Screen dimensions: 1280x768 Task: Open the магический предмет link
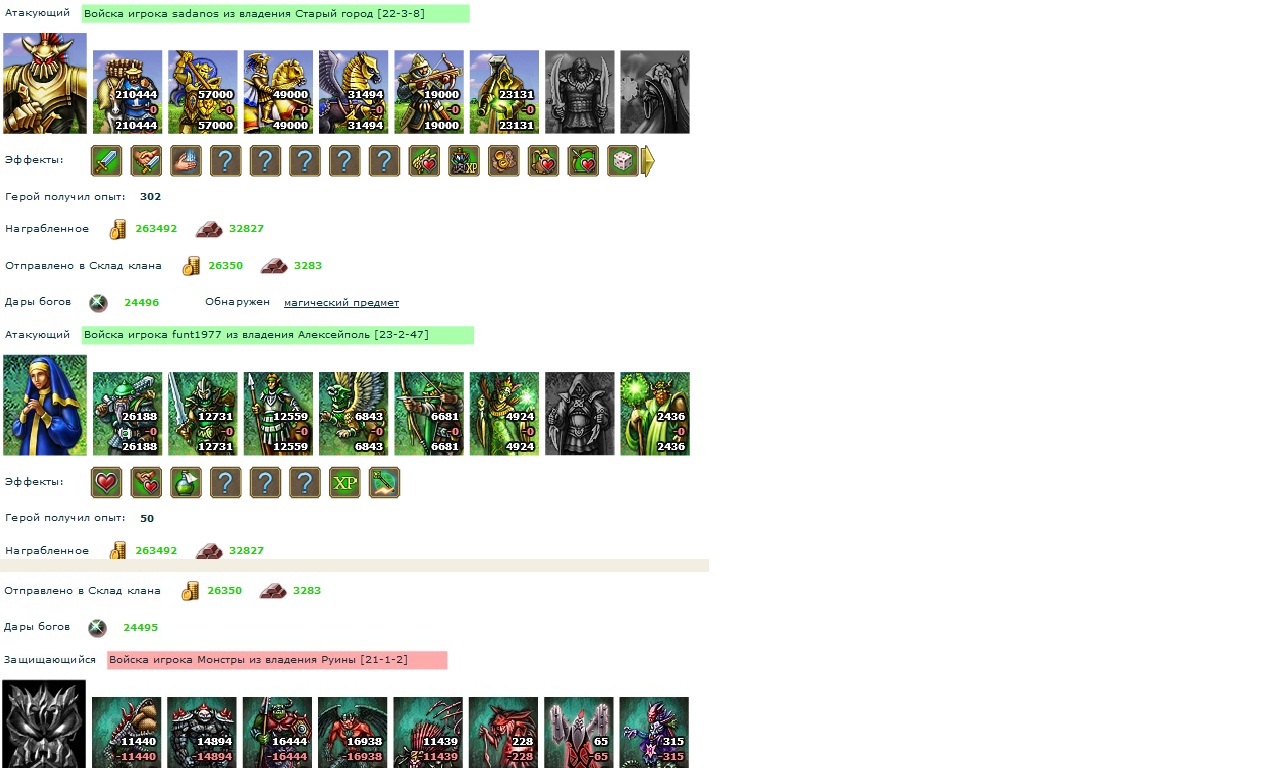click(x=341, y=303)
